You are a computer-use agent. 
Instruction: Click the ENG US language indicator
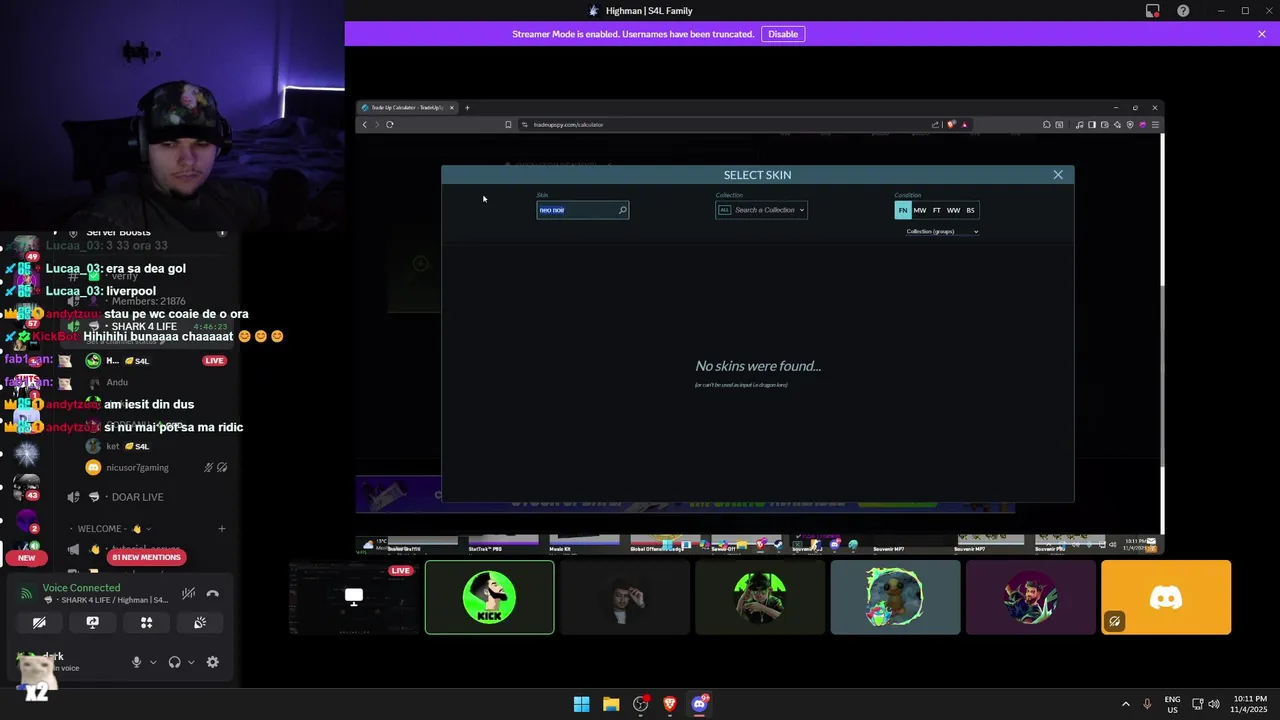pyautogui.click(x=1172, y=704)
